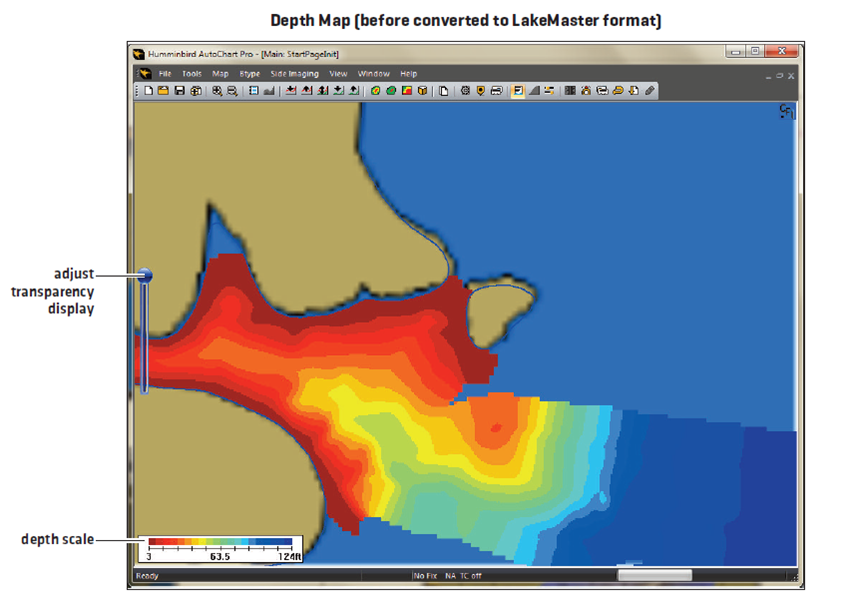Screen dimensions: 844x595
Task: Open the Btype menu
Action: [250, 74]
